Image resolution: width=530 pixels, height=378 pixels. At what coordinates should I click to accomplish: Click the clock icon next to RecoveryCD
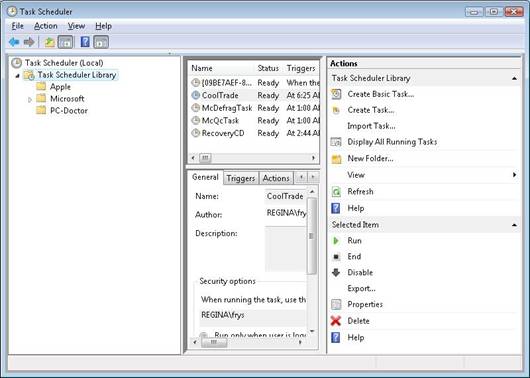tap(195, 133)
